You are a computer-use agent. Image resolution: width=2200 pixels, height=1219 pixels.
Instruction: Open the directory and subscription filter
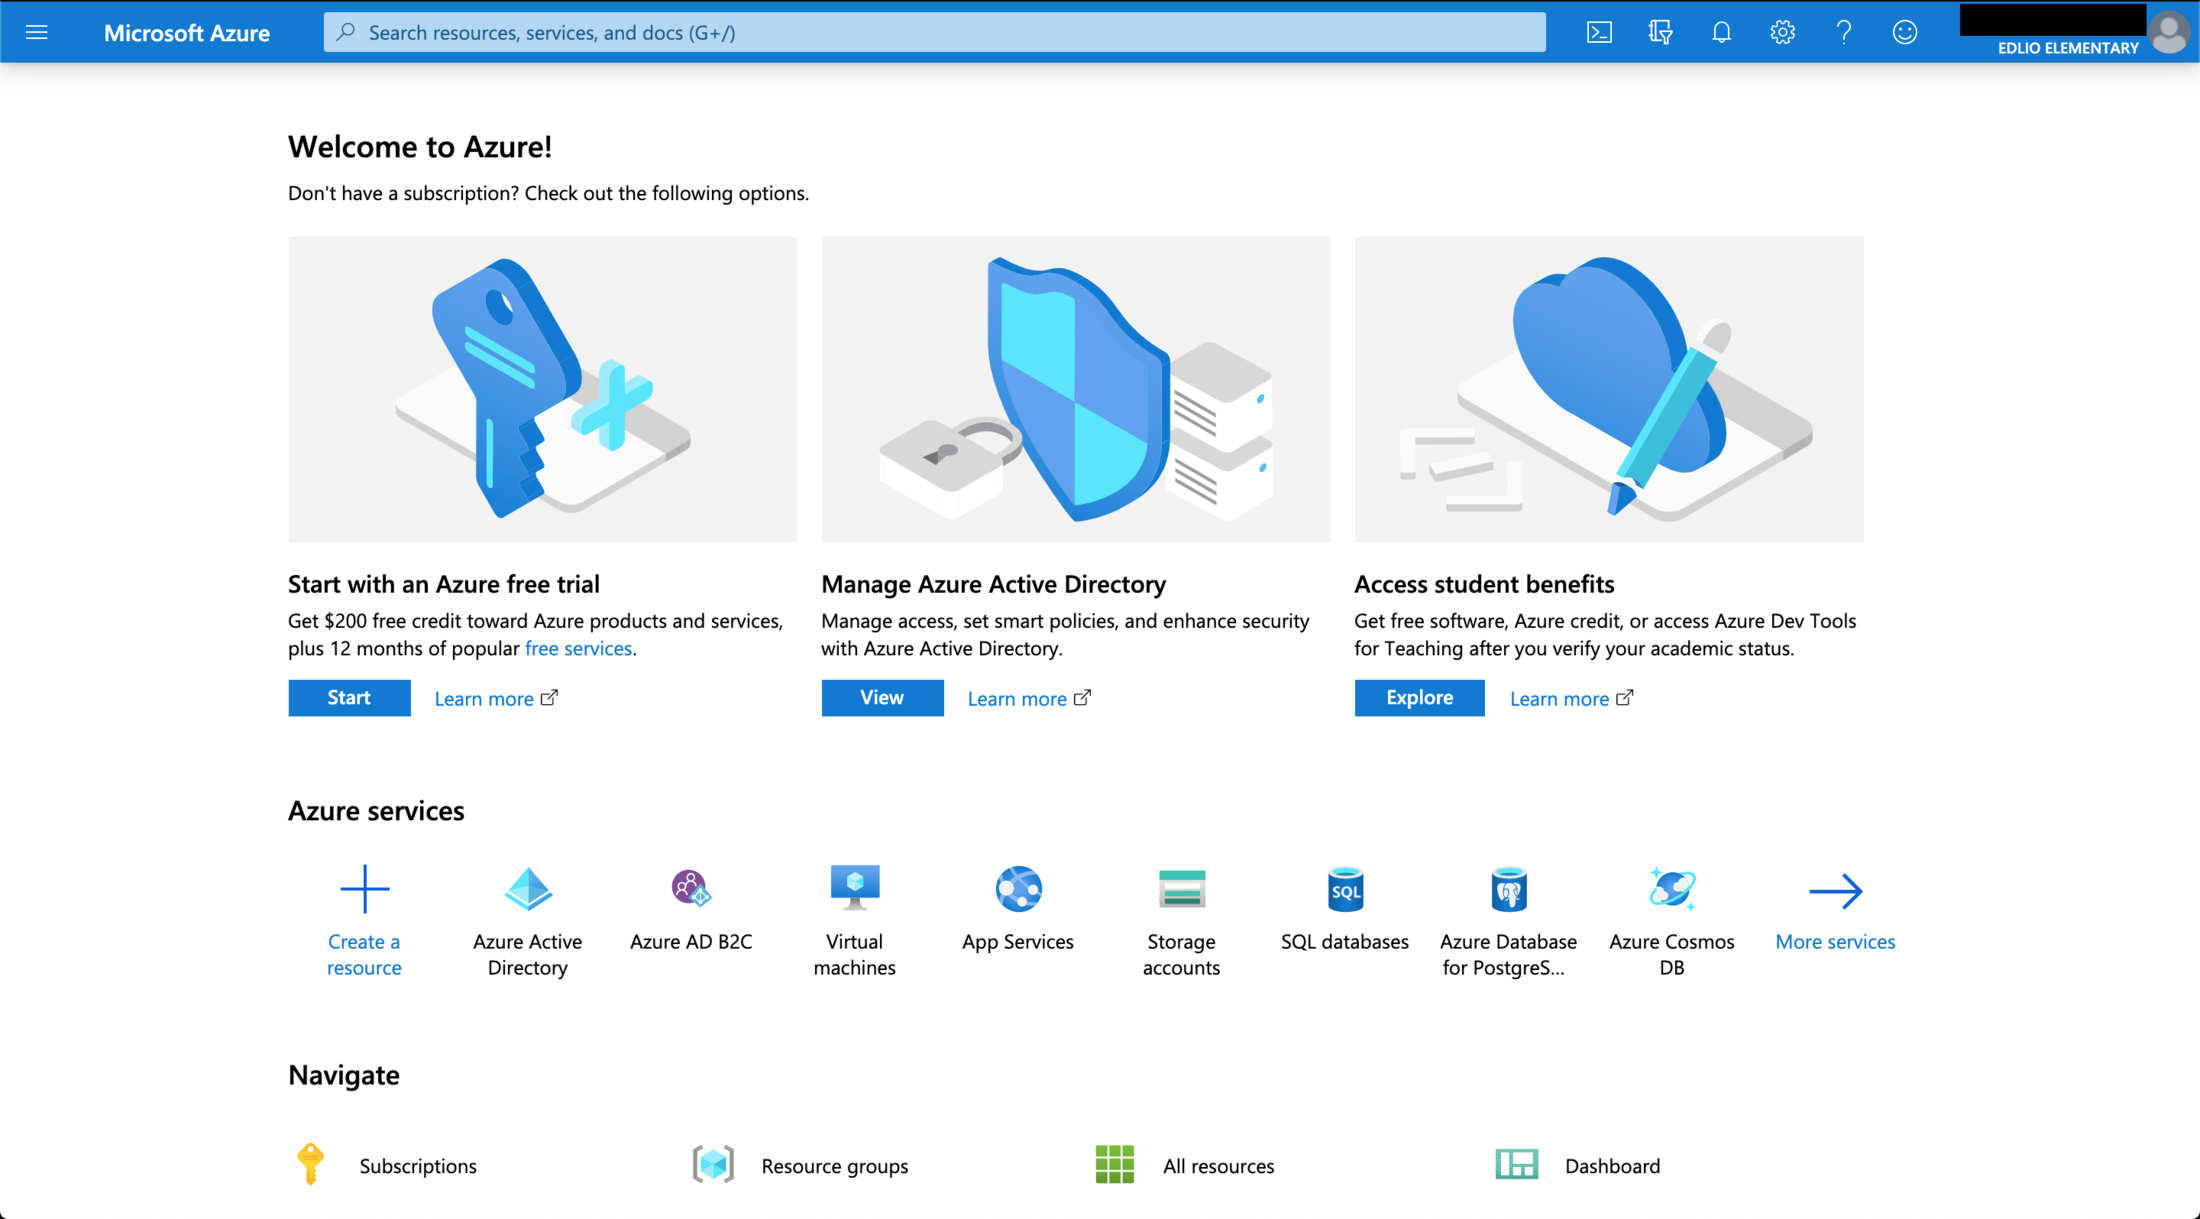point(1660,31)
